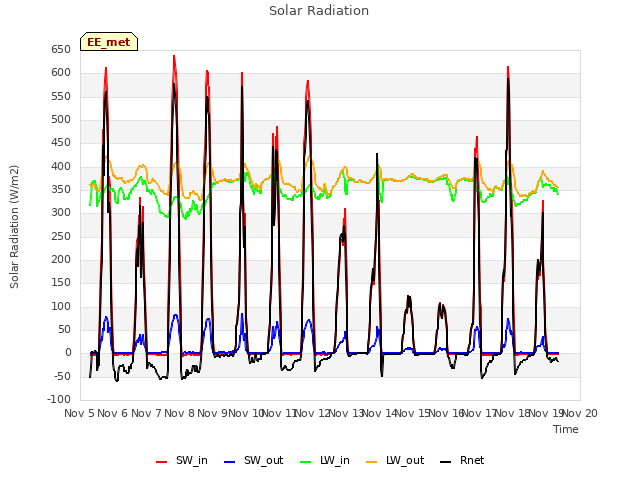Click the Nov 13 x-axis date label
This screenshot has height=480, width=640.
[346, 413]
